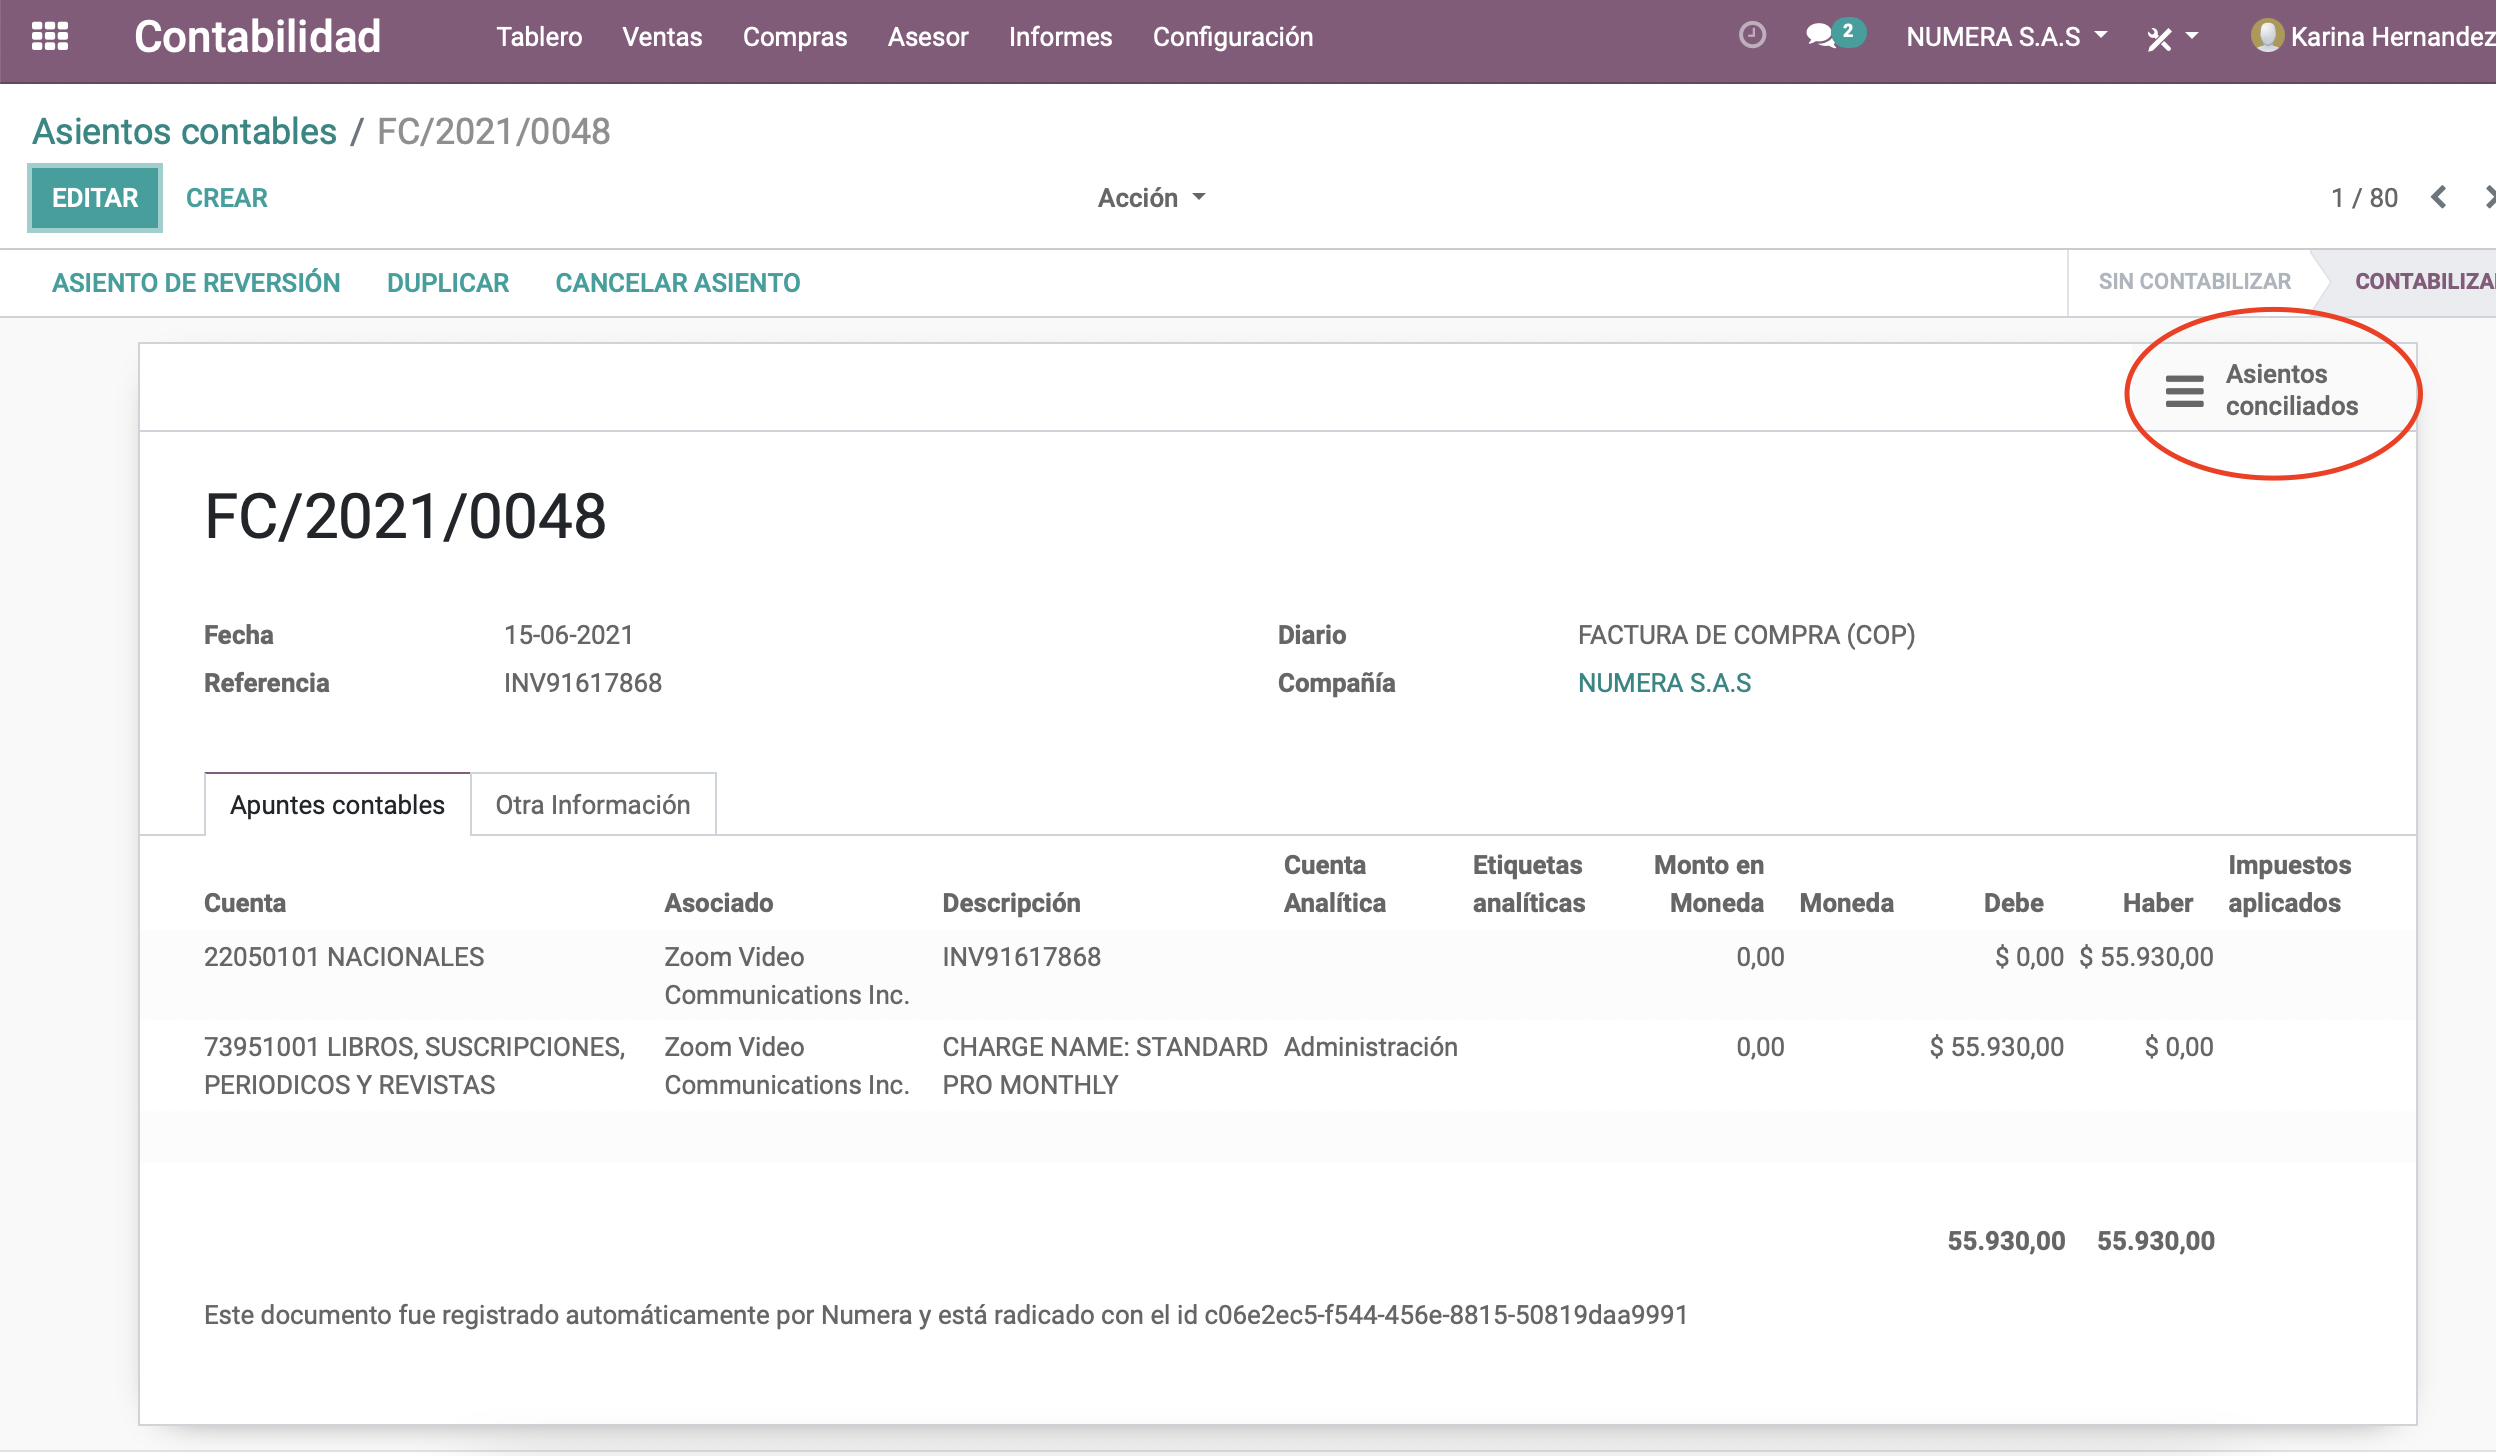Select the SIN CONTABILIZAR status stage
Image resolution: width=2496 pixels, height=1456 pixels.
2194,282
